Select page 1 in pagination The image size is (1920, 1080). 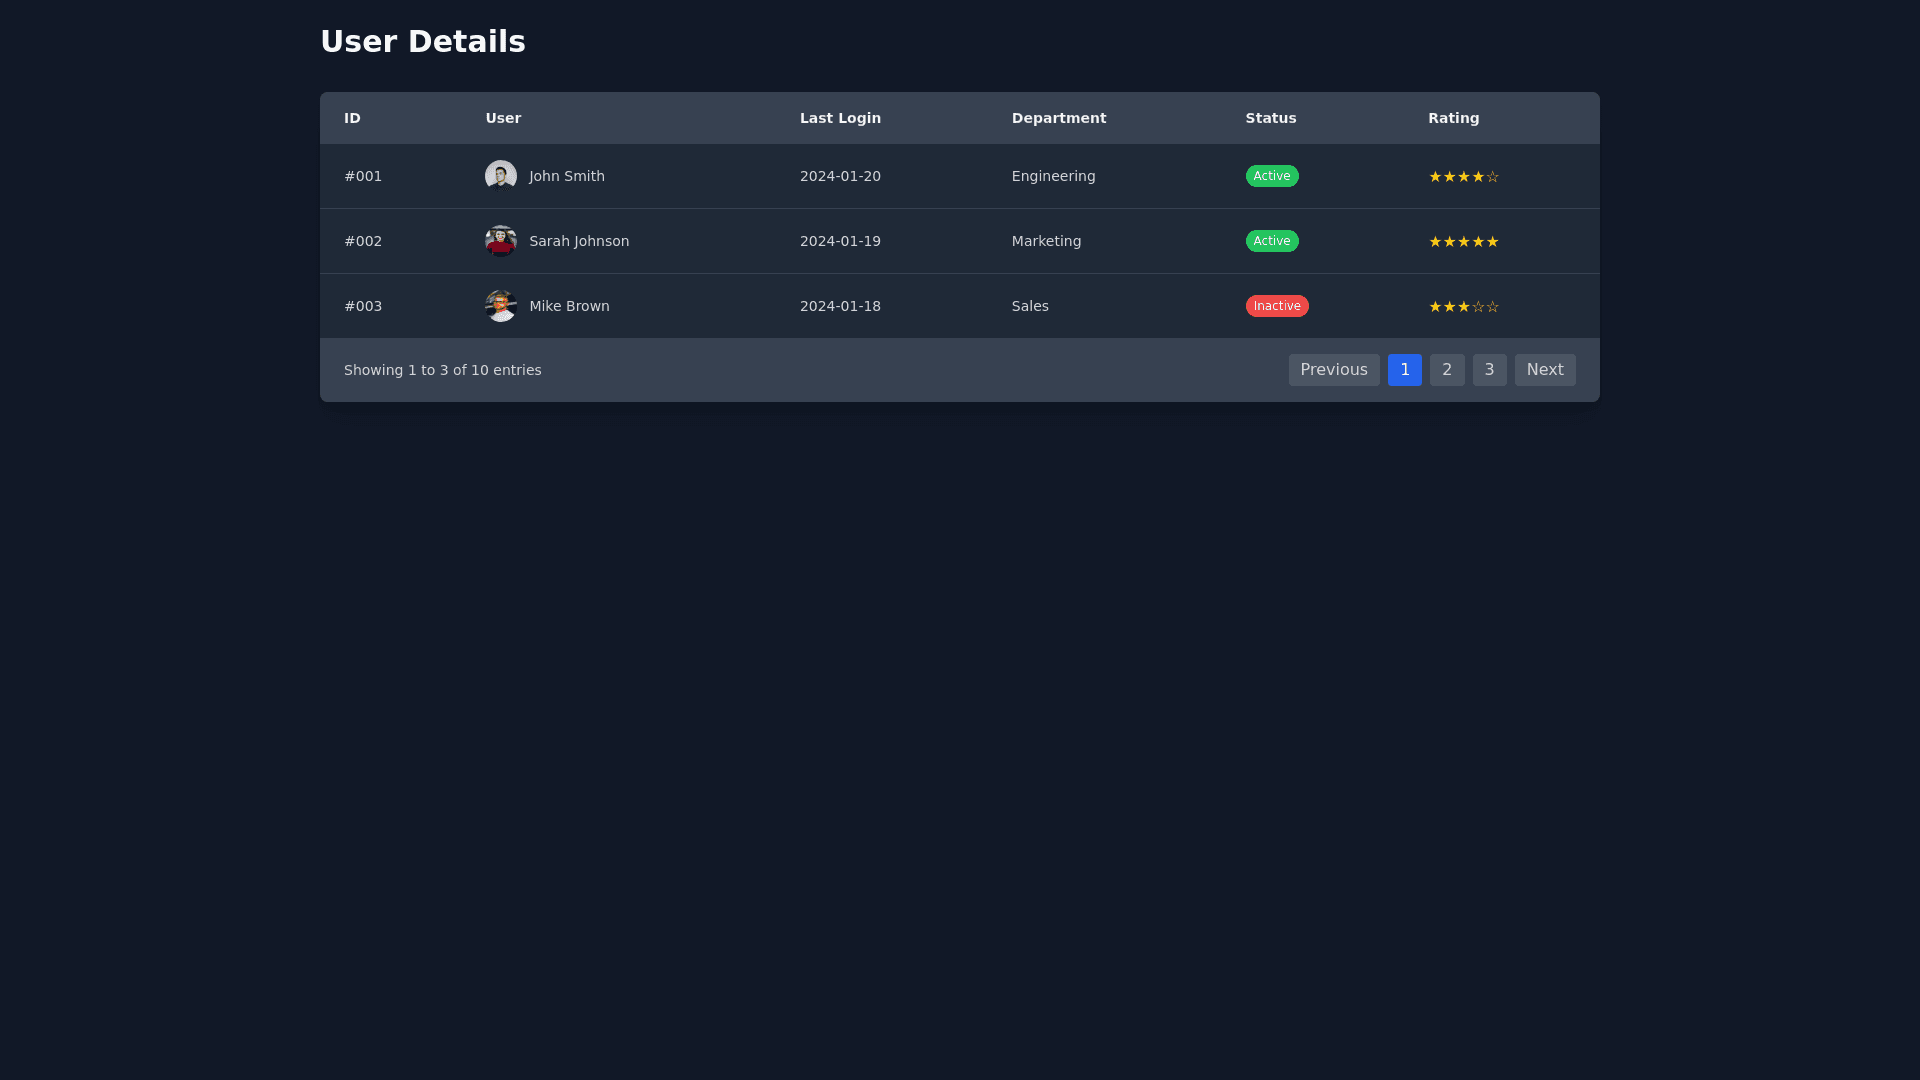click(1404, 370)
